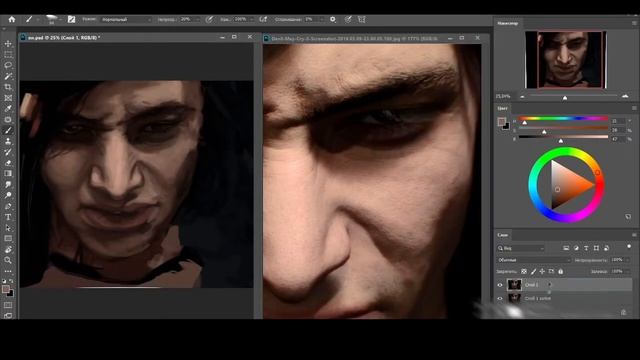The width and height of the screenshot is (640, 360).
Task: Switch to the Layers panel tab
Action: [x=502, y=235]
